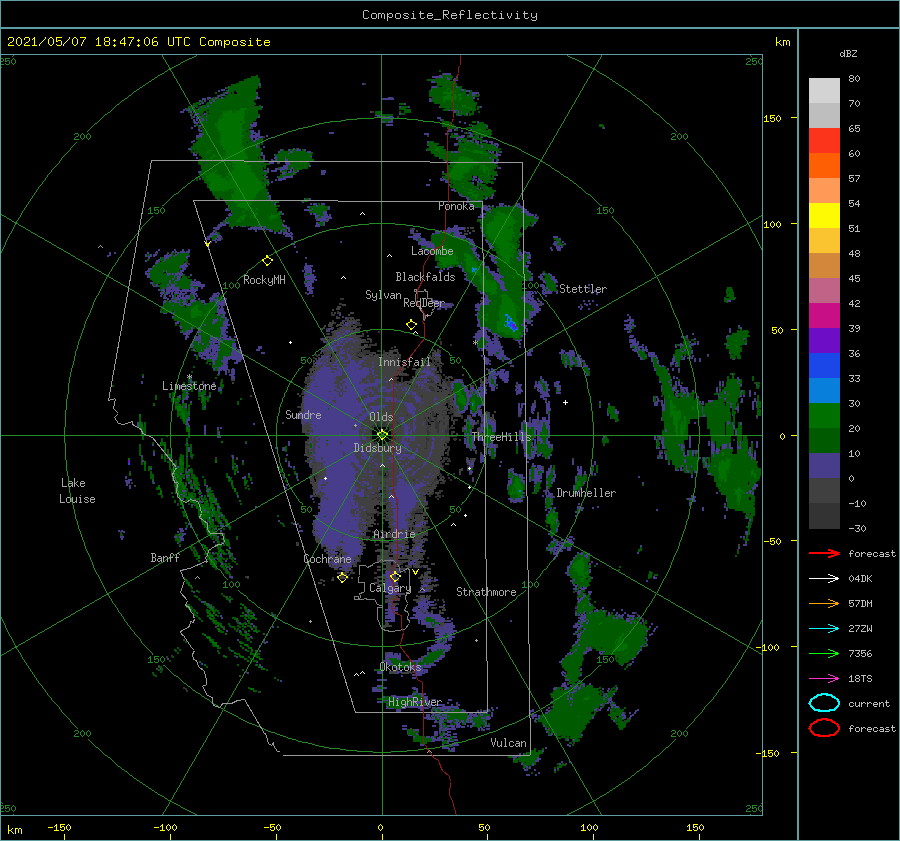This screenshot has height=841, width=900.
Task: Click the orange swatch between 60 and 57 dBZ
Action: tap(824, 166)
